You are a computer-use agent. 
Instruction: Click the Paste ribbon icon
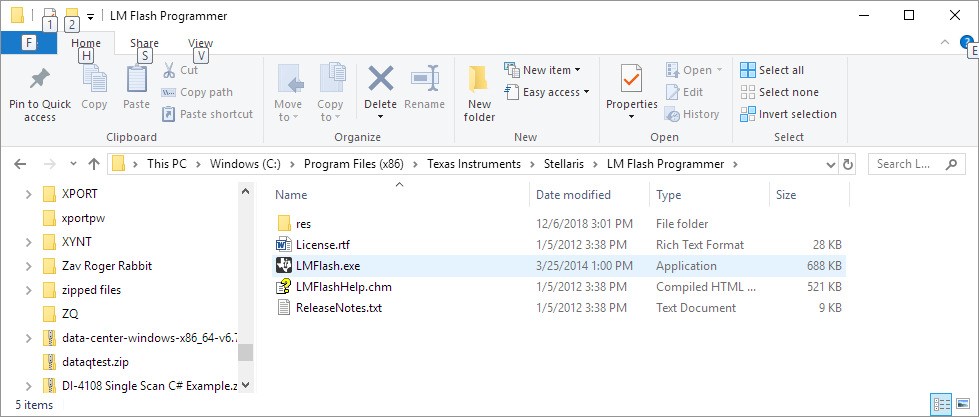pos(136,80)
